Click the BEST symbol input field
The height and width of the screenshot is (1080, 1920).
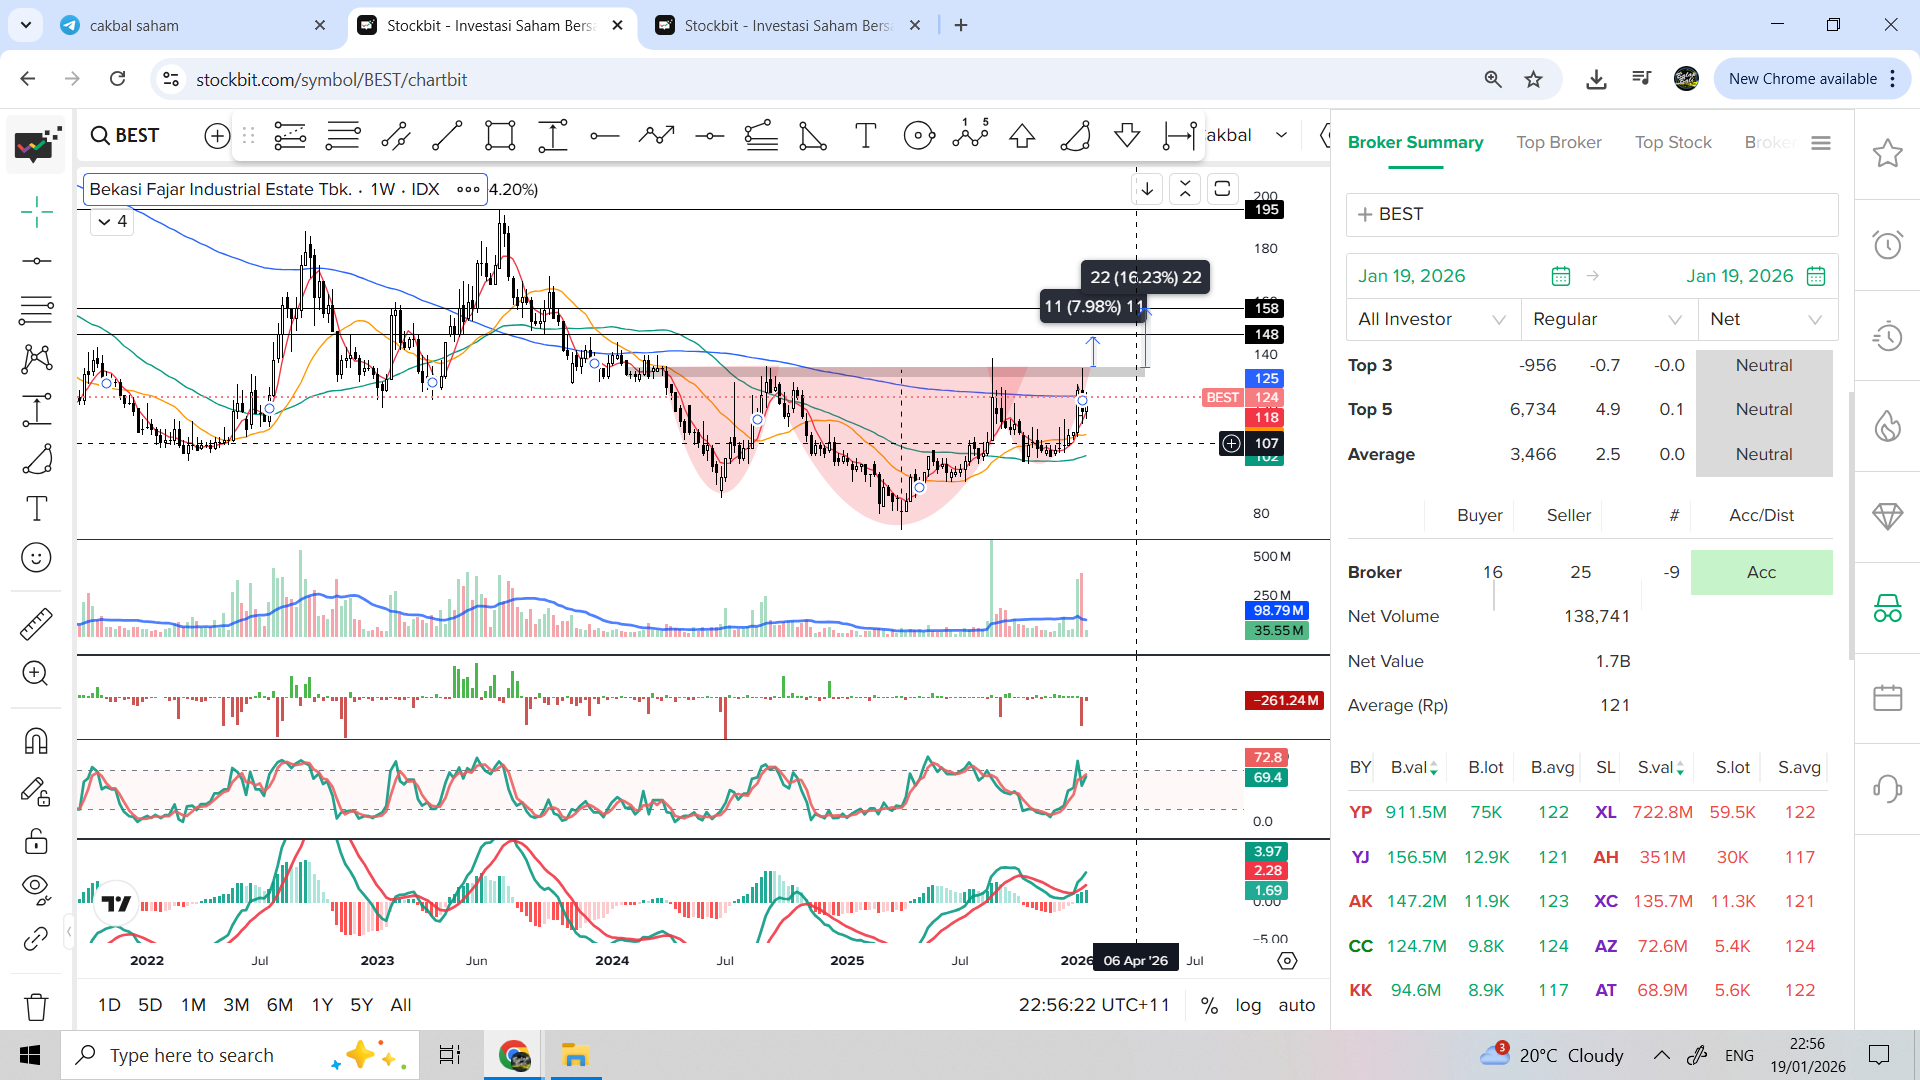[x=1591, y=214]
